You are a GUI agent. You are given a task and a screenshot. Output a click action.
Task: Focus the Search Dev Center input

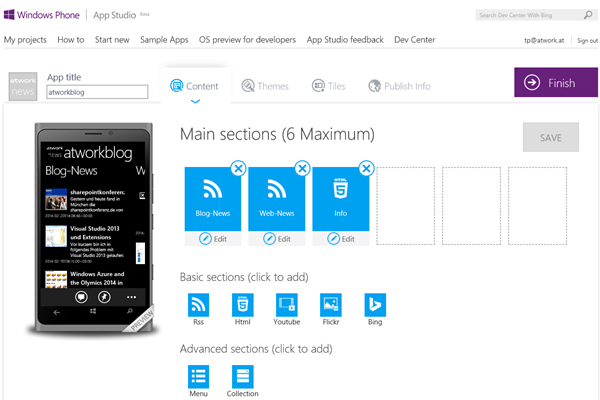pyautogui.click(x=528, y=15)
